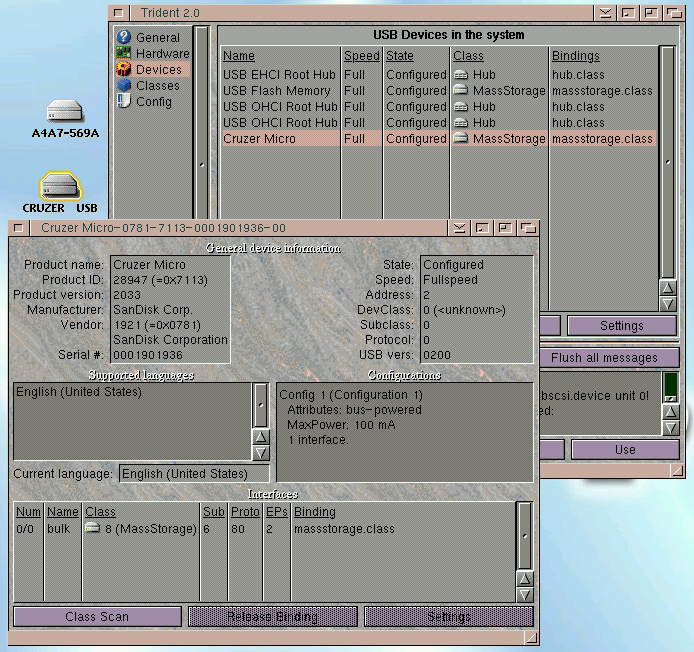694x652 pixels.
Task: Select English (United States) in Supported languages
Action: click(x=132, y=392)
